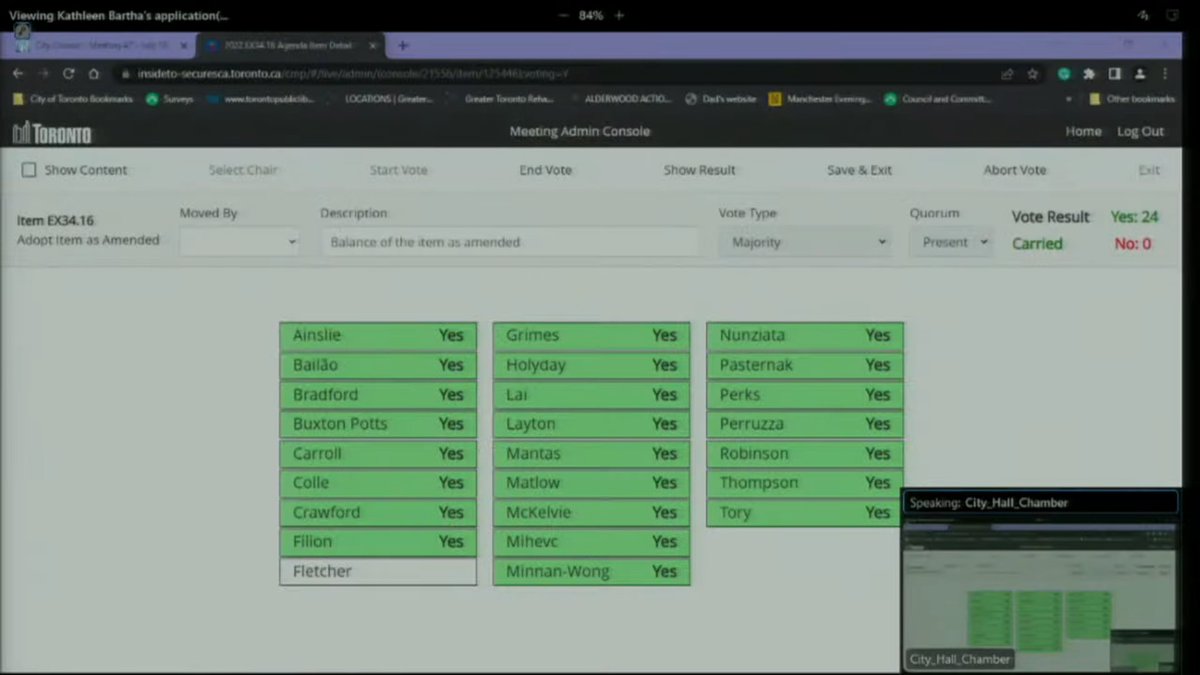Click the 'Item EX34.16' label
Screen dimensions: 1200x675
tap(55, 221)
